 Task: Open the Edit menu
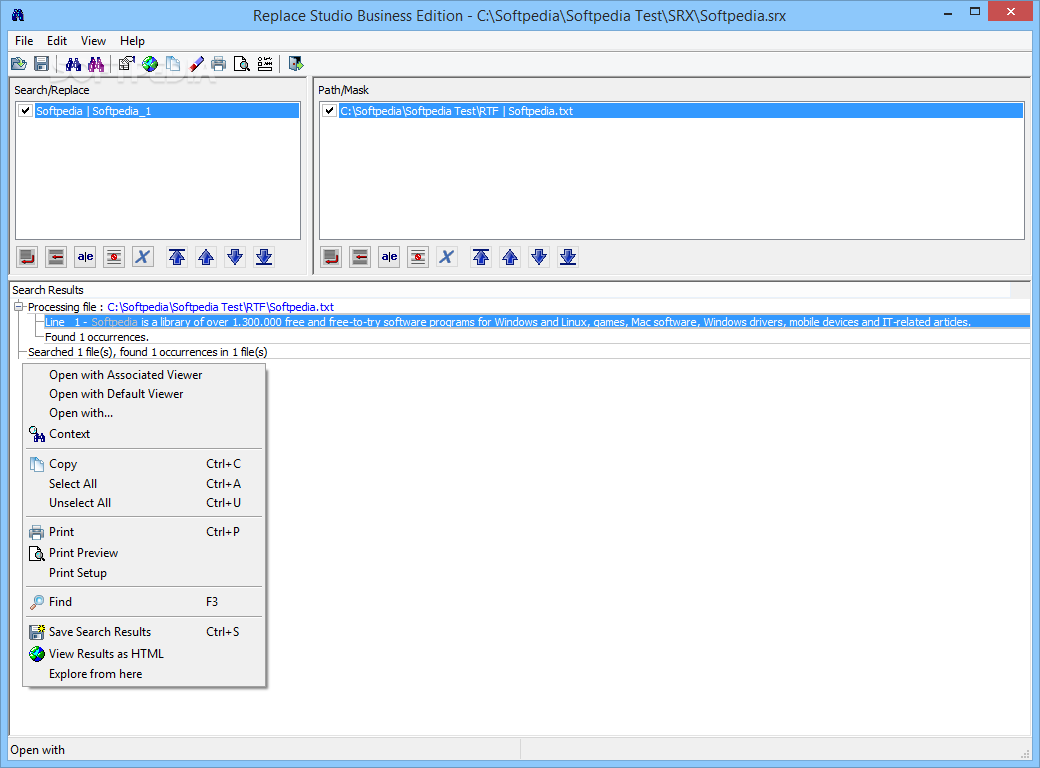[57, 40]
